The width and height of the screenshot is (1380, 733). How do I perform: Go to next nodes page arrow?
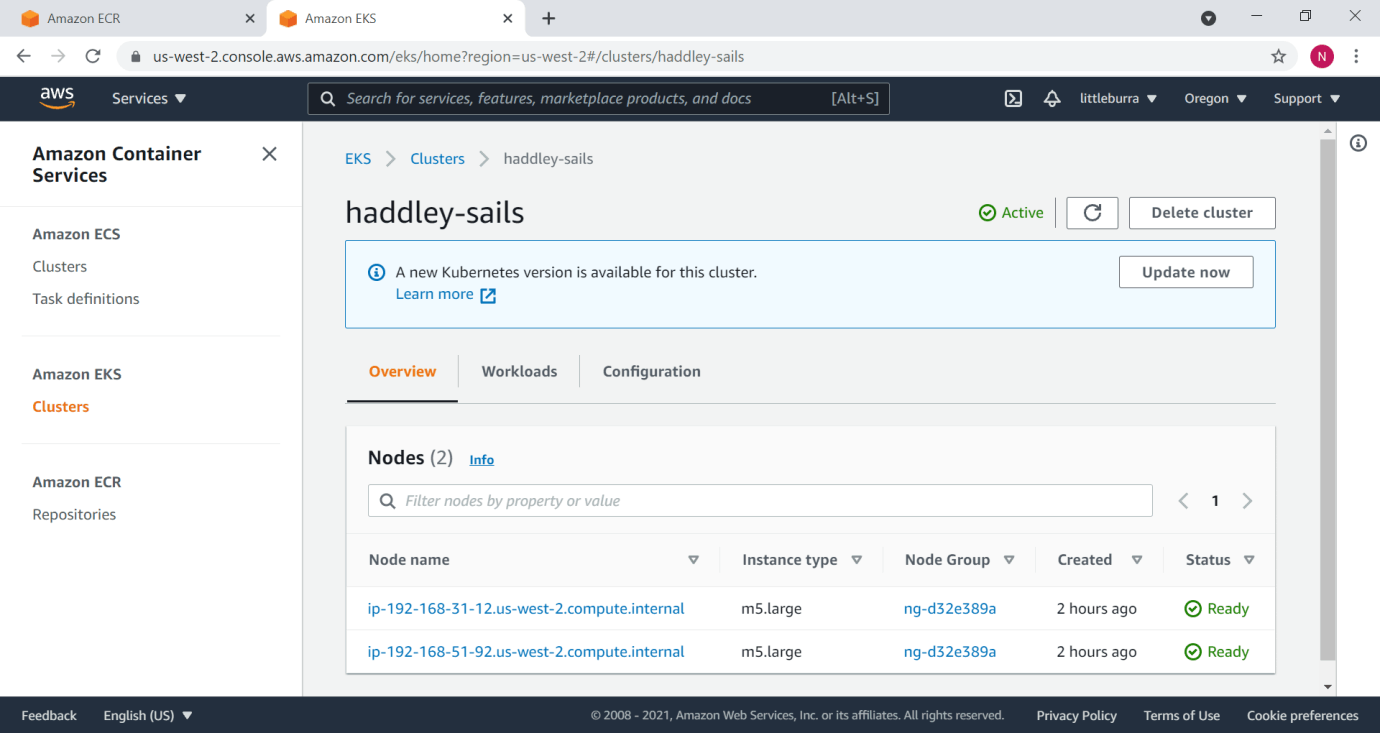(1247, 501)
